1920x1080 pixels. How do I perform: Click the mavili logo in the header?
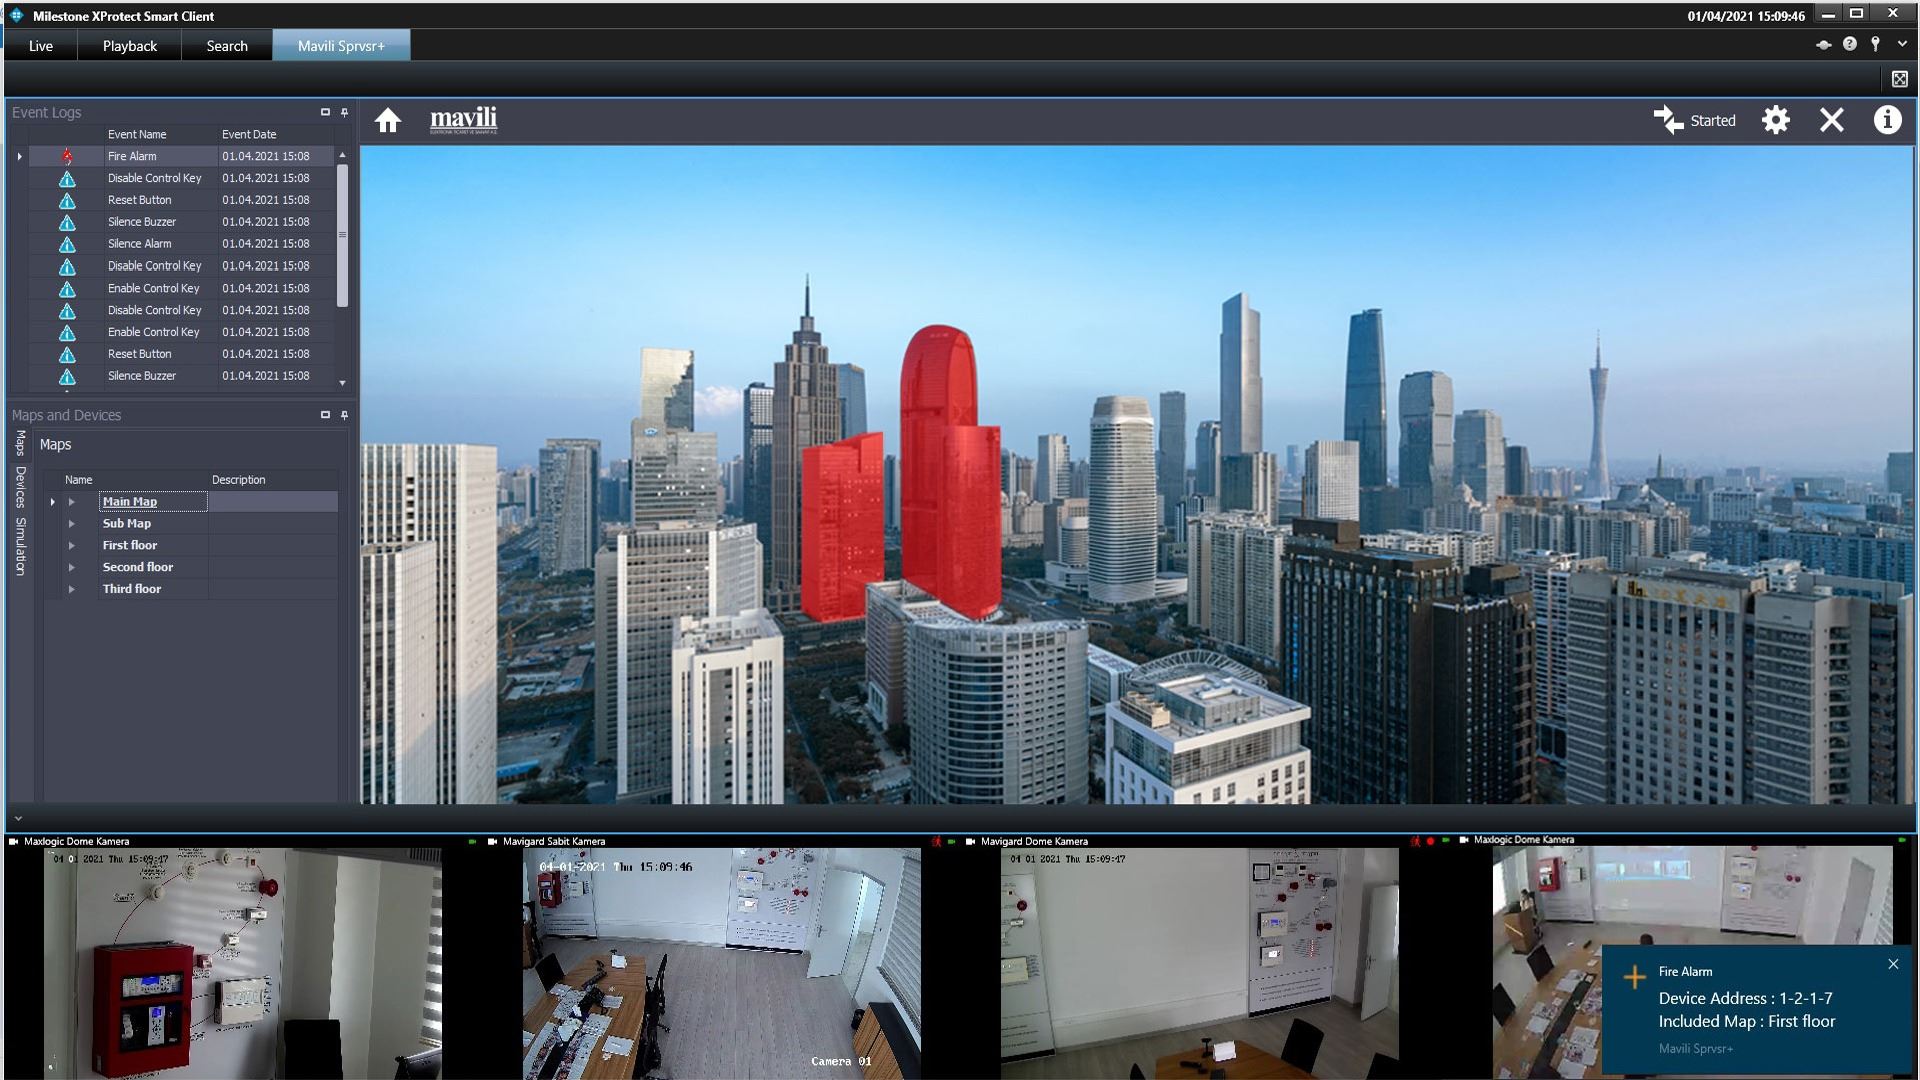pos(463,120)
